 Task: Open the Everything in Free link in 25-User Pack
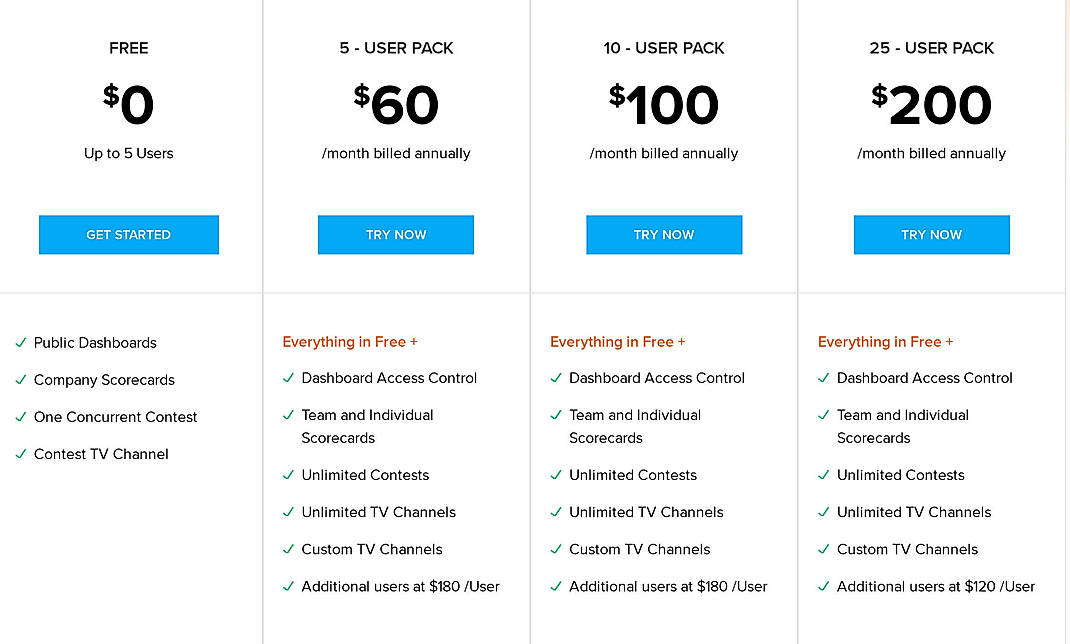pos(885,341)
